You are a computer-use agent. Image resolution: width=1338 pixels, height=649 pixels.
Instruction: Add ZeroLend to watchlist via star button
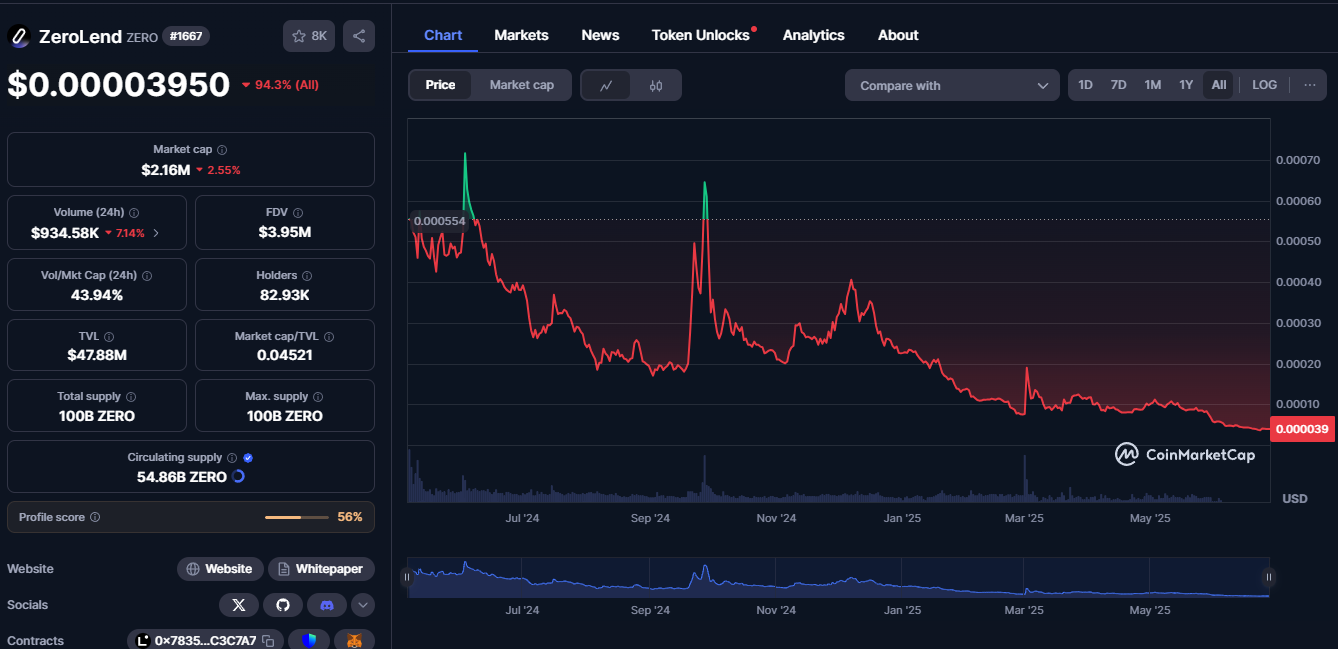click(309, 36)
